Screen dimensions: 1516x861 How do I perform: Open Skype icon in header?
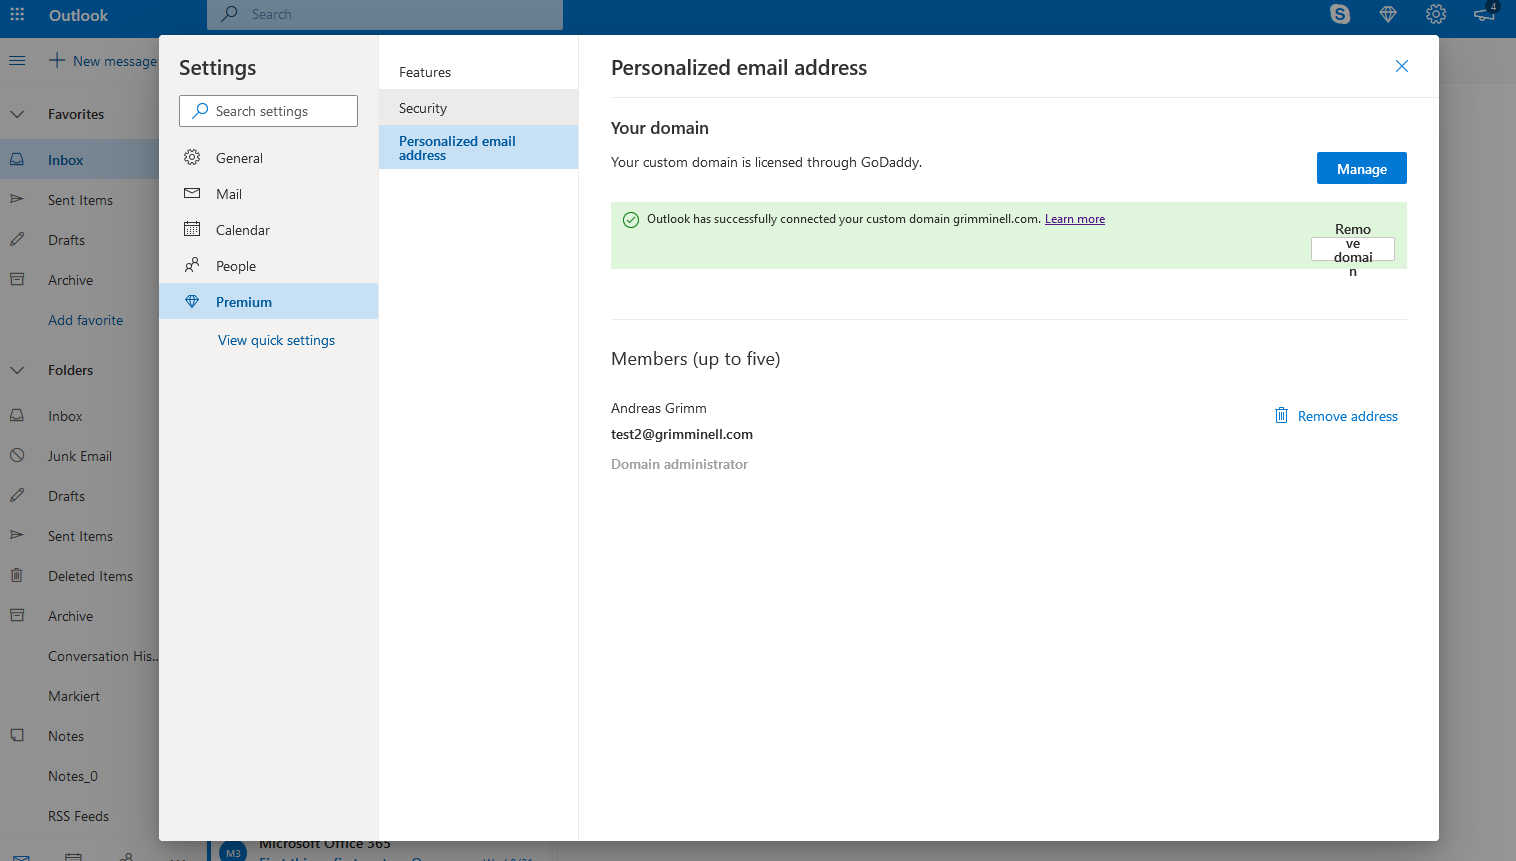[1340, 14]
